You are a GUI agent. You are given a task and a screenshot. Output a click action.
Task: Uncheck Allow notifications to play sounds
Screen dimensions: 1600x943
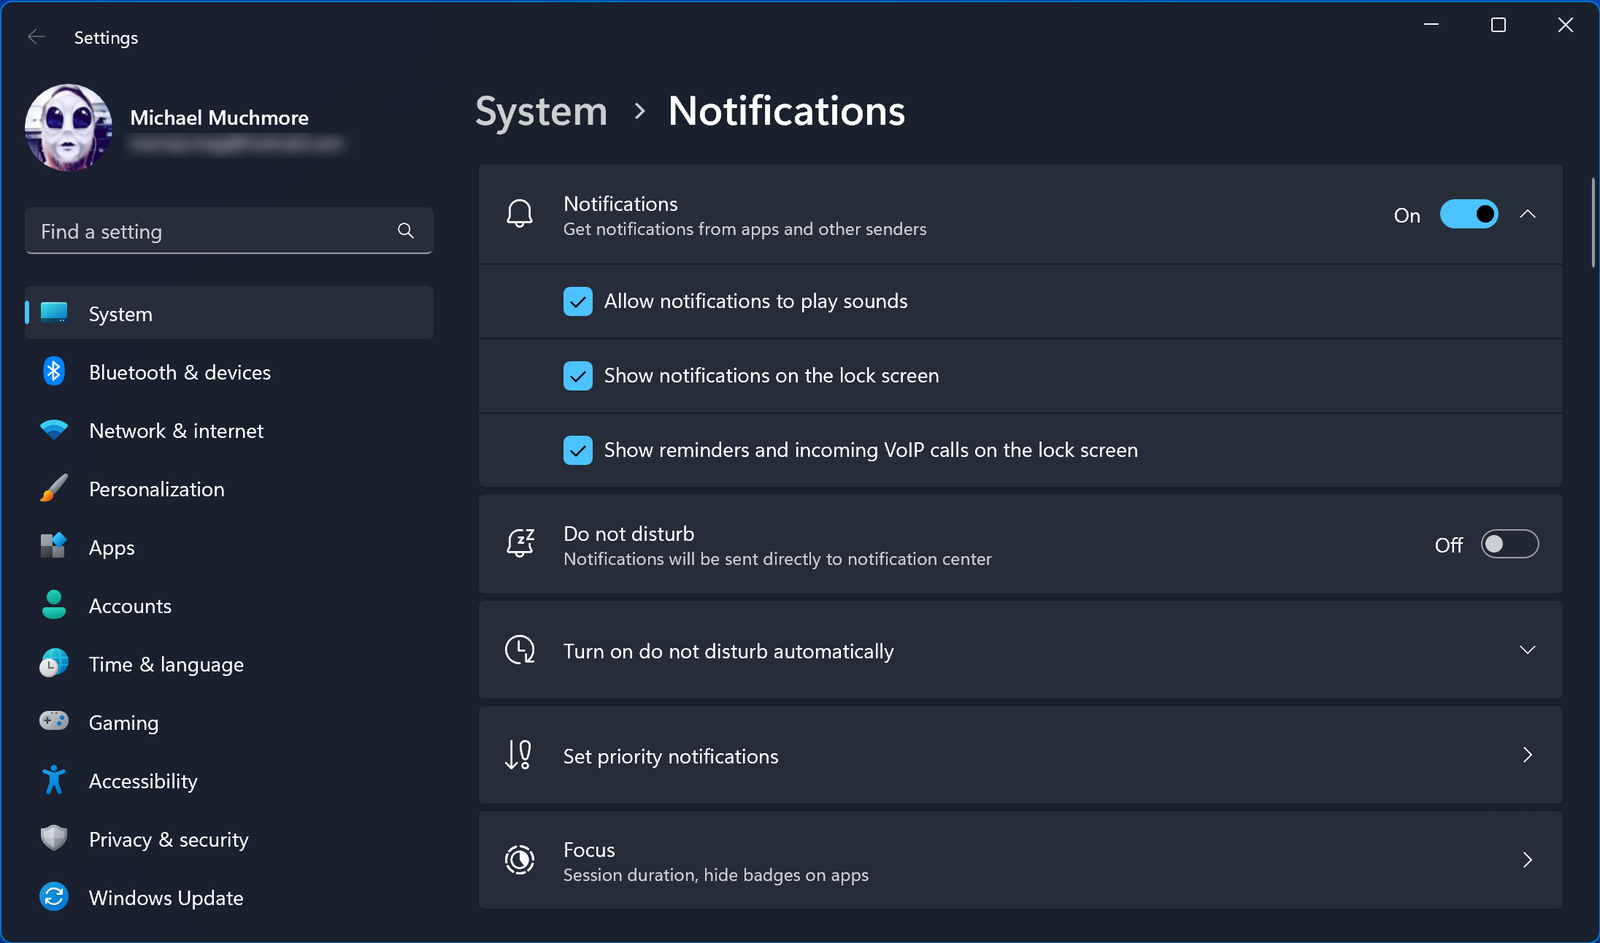click(578, 301)
